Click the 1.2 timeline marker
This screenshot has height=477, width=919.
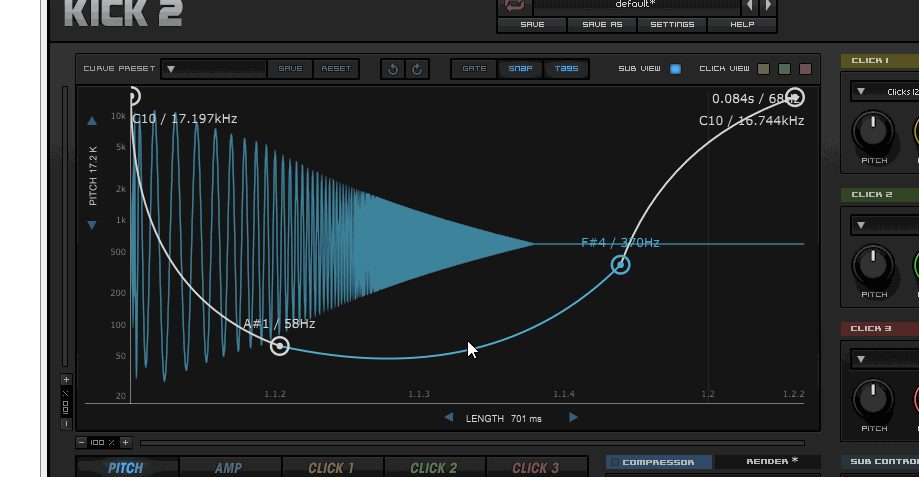pos(708,394)
